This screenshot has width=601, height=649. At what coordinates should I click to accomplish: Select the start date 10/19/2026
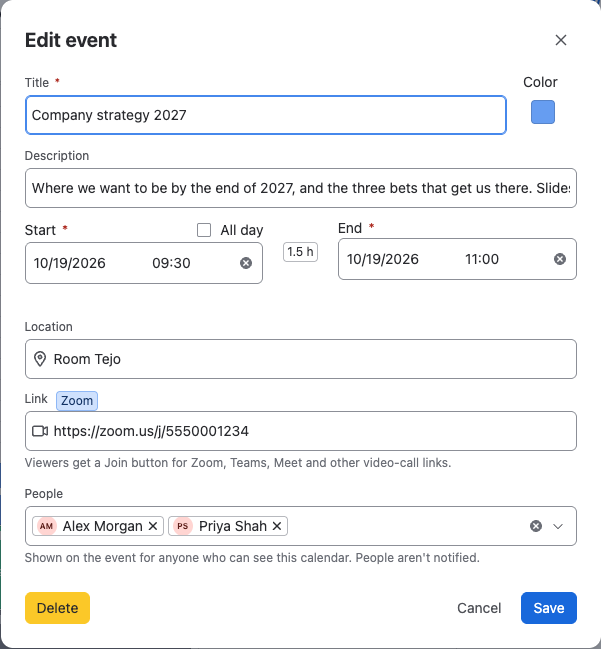click(x=70, y=263)
